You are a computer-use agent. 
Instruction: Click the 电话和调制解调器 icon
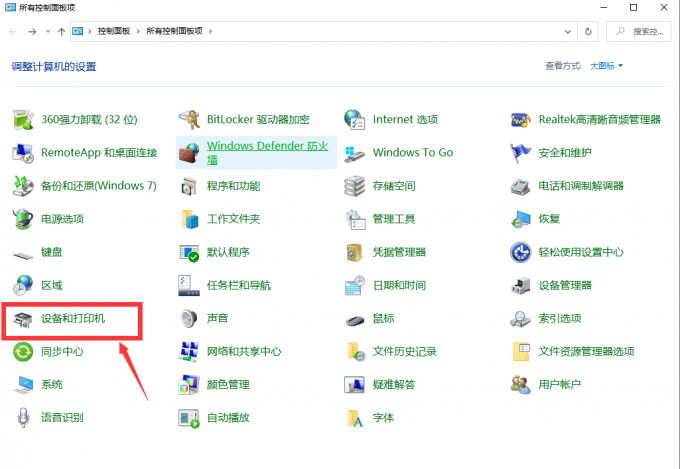point(520,186)
